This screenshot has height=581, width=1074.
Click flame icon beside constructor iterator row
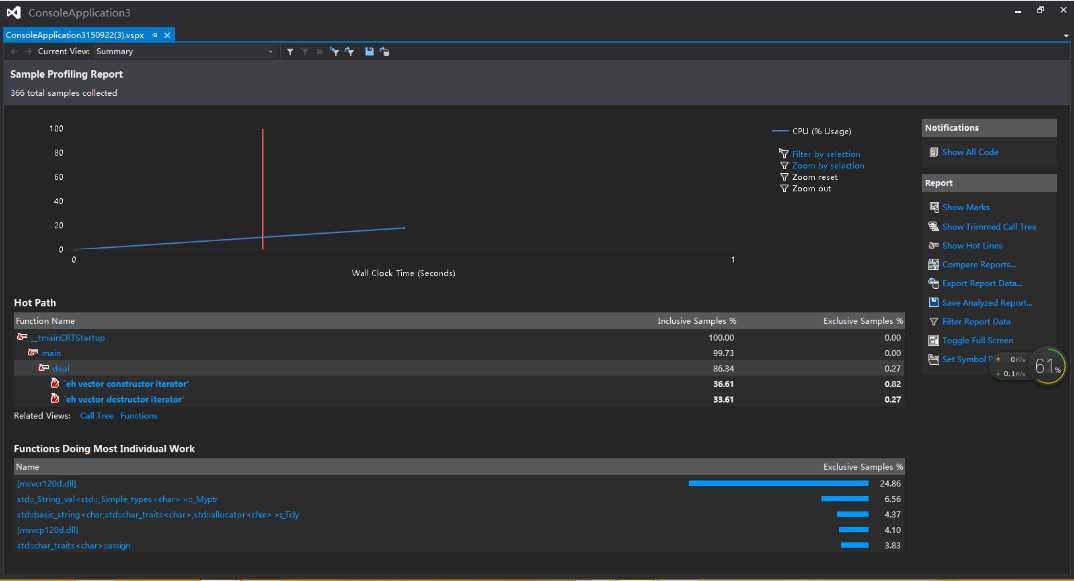(55, 384)
